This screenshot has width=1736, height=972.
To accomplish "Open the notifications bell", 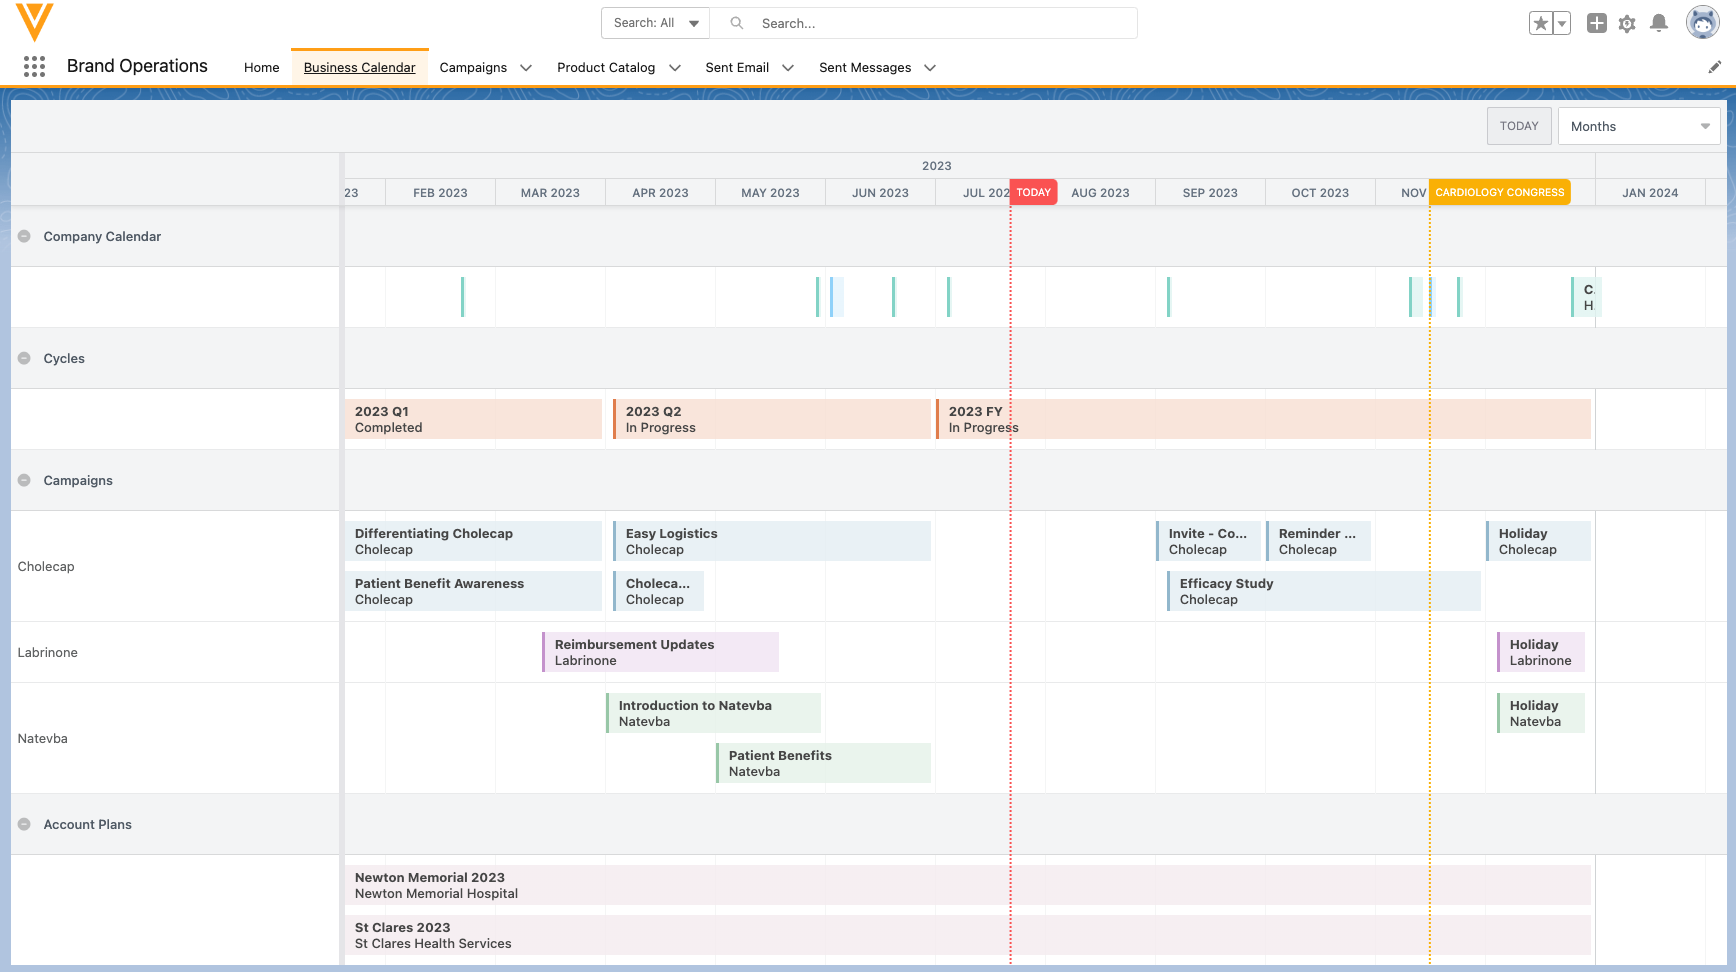I will pyautogui.click(x=1659, y=23).
